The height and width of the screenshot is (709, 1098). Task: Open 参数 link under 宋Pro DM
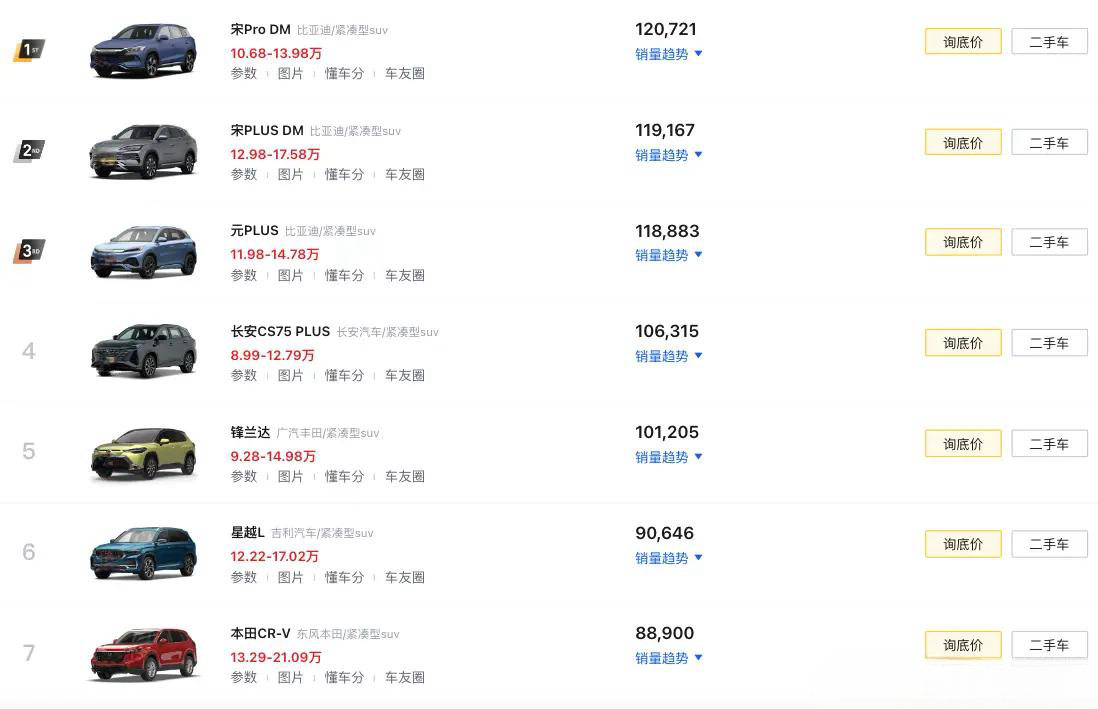244,74
